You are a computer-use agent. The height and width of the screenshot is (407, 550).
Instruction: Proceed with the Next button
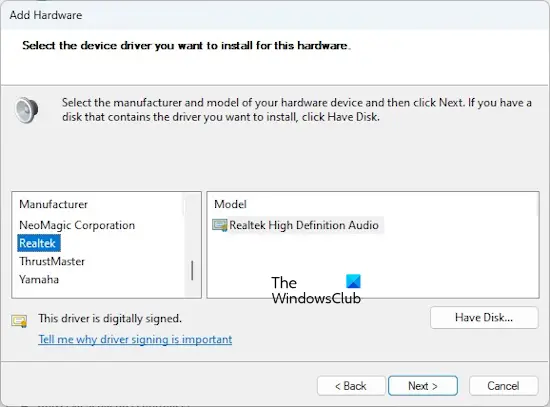coord(423,386)
